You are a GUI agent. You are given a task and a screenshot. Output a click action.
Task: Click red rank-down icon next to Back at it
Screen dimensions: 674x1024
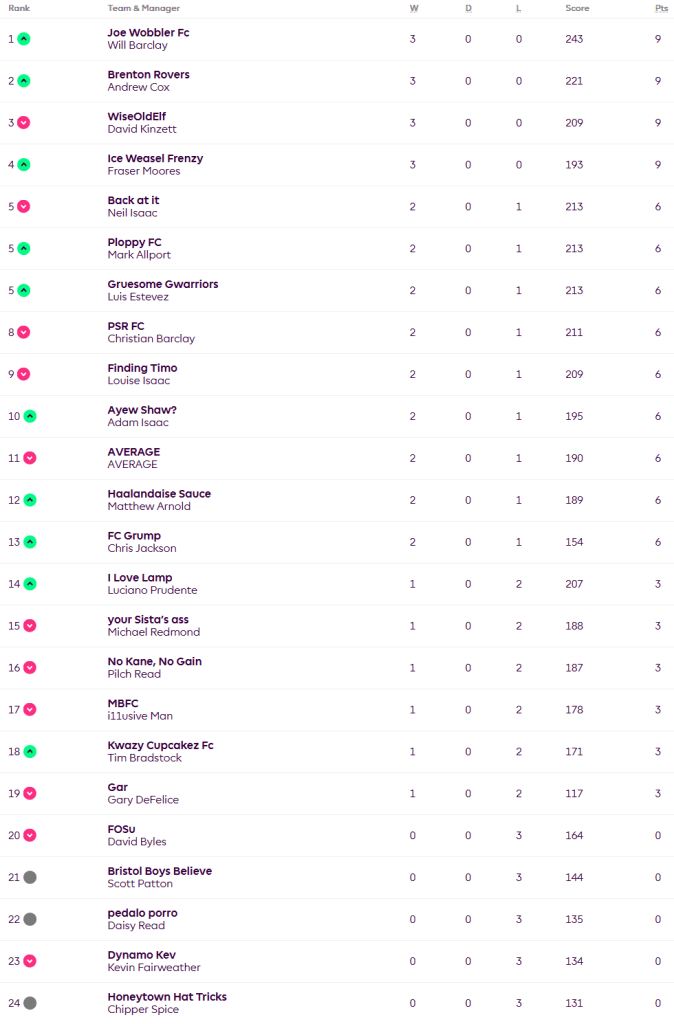coord(24,207)
